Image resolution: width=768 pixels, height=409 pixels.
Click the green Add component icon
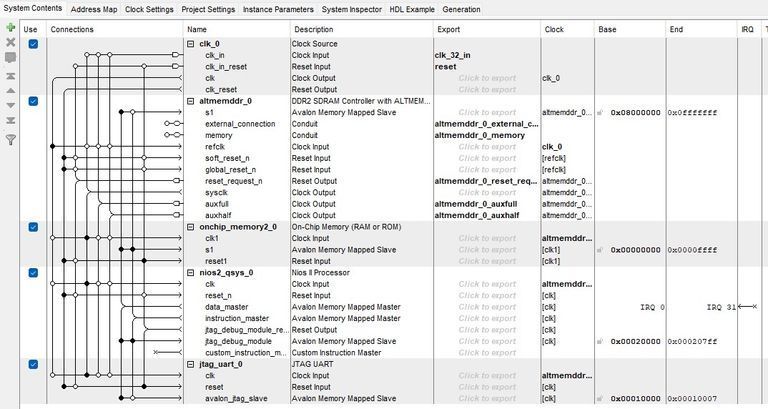point(10,28)
